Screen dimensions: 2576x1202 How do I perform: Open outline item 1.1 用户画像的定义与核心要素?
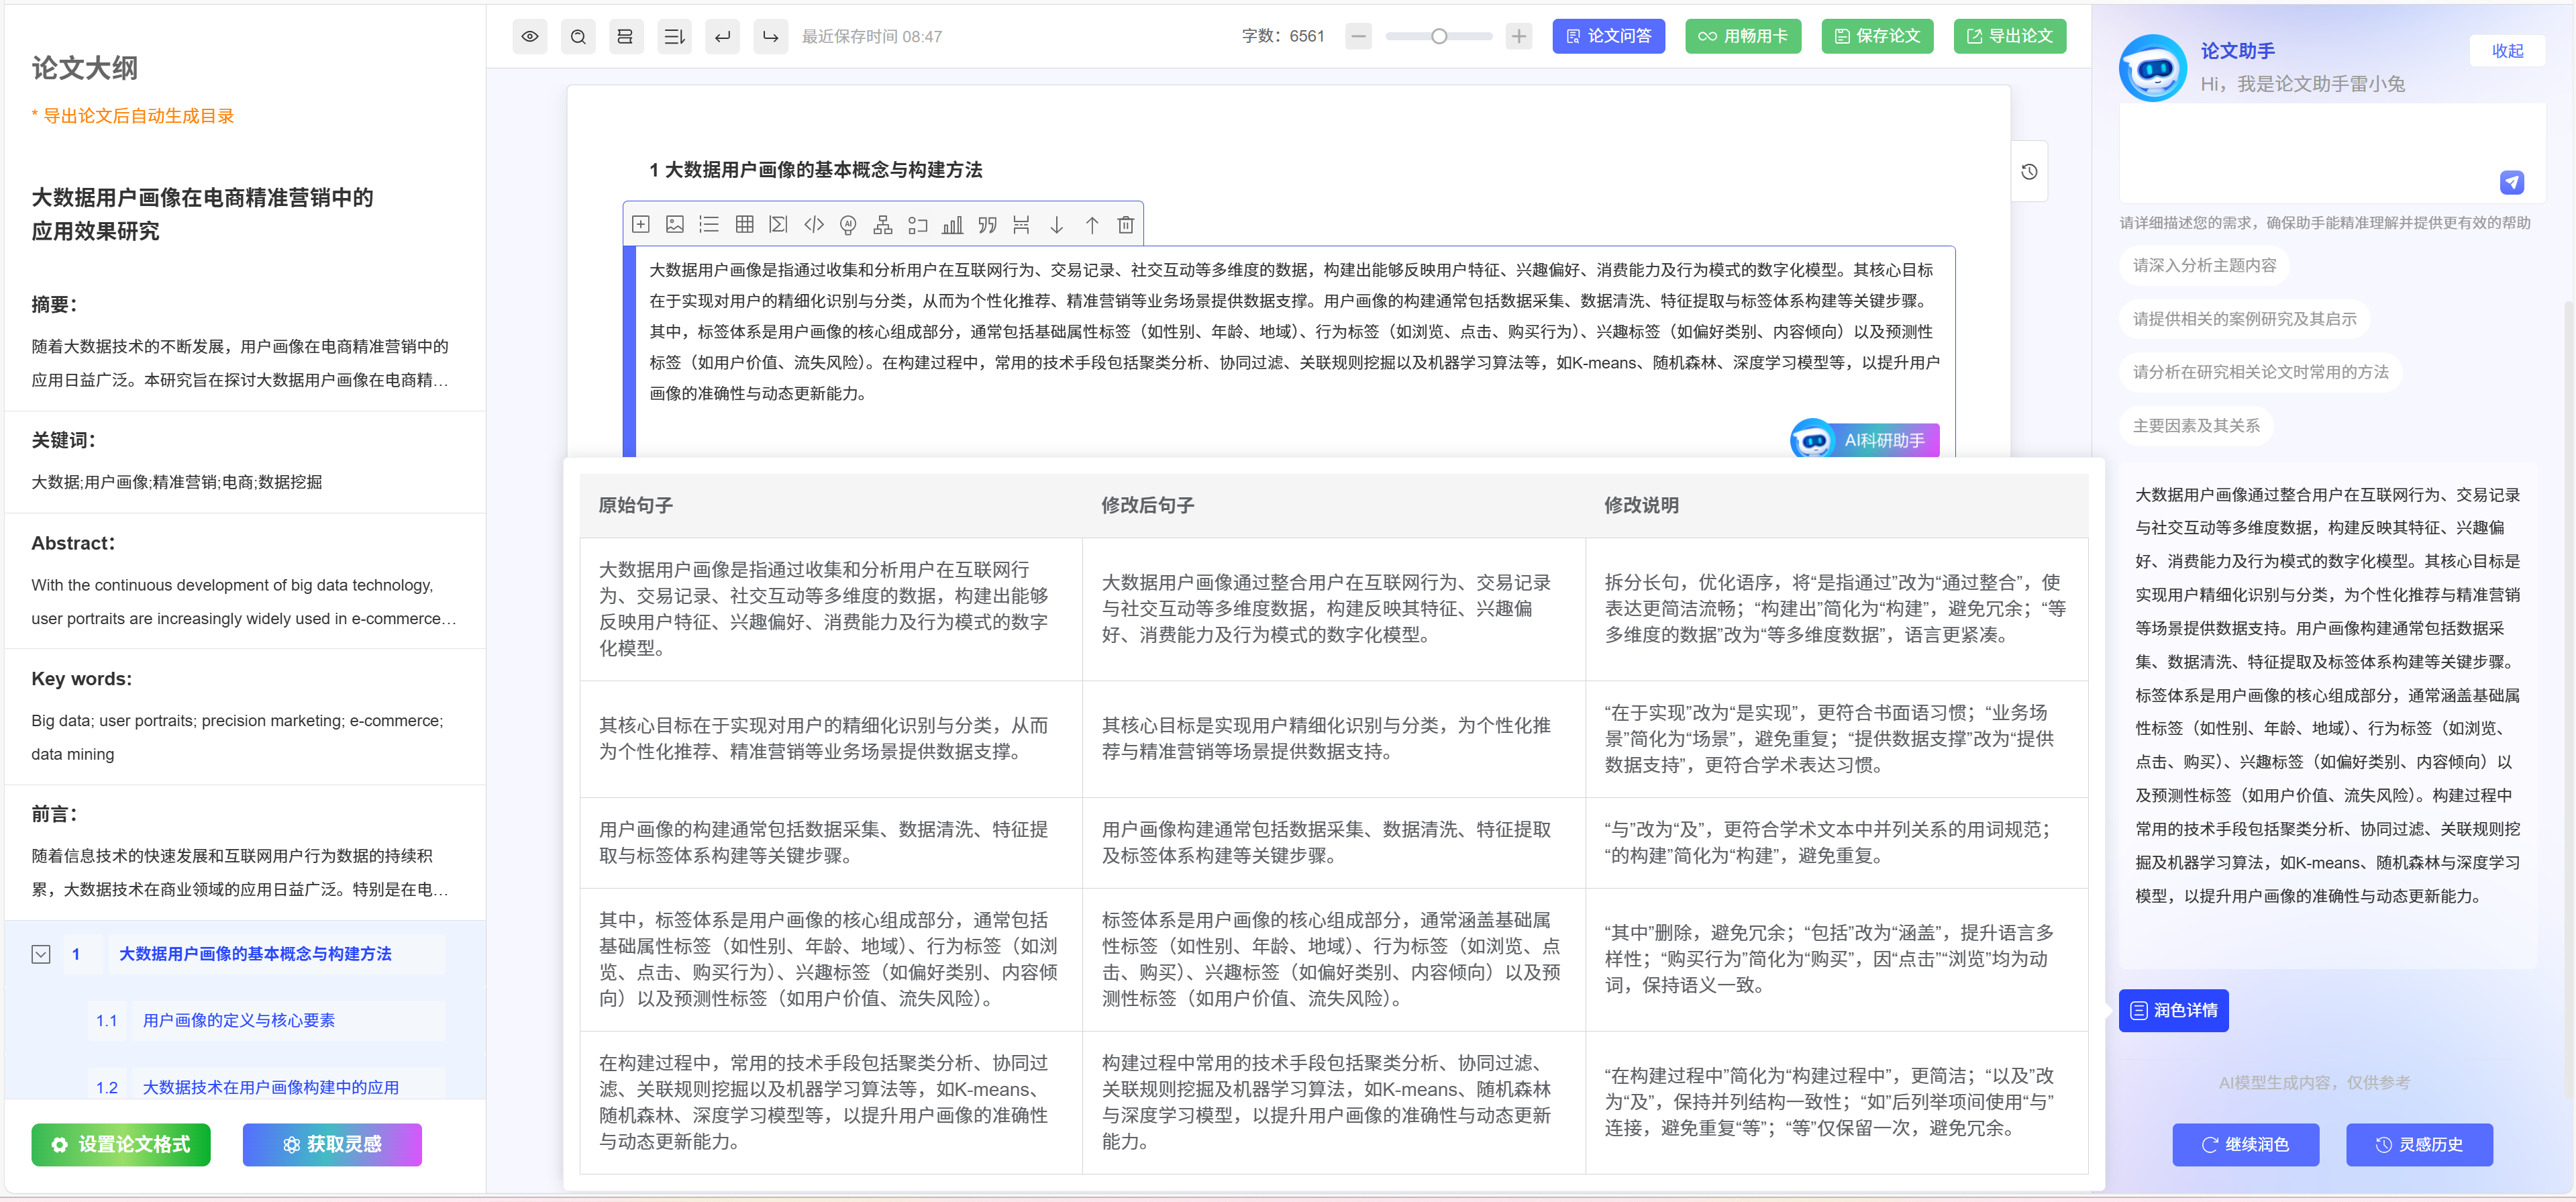(238, 1020)
